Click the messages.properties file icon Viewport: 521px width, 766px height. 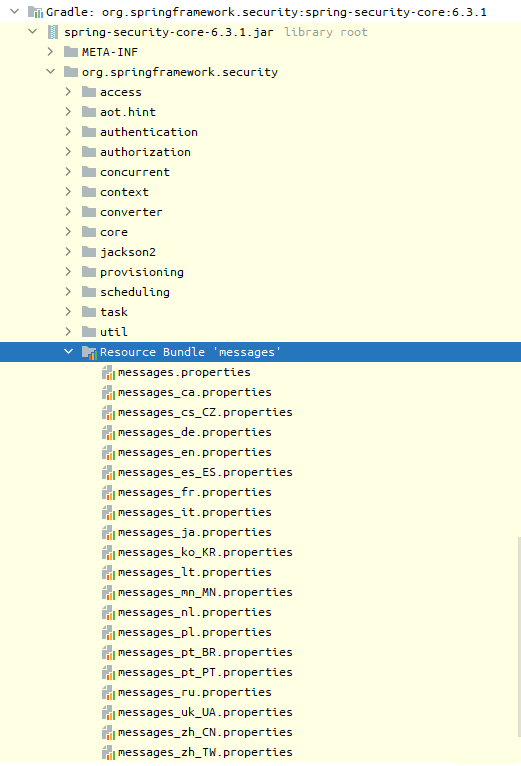(x=109, y=373)
